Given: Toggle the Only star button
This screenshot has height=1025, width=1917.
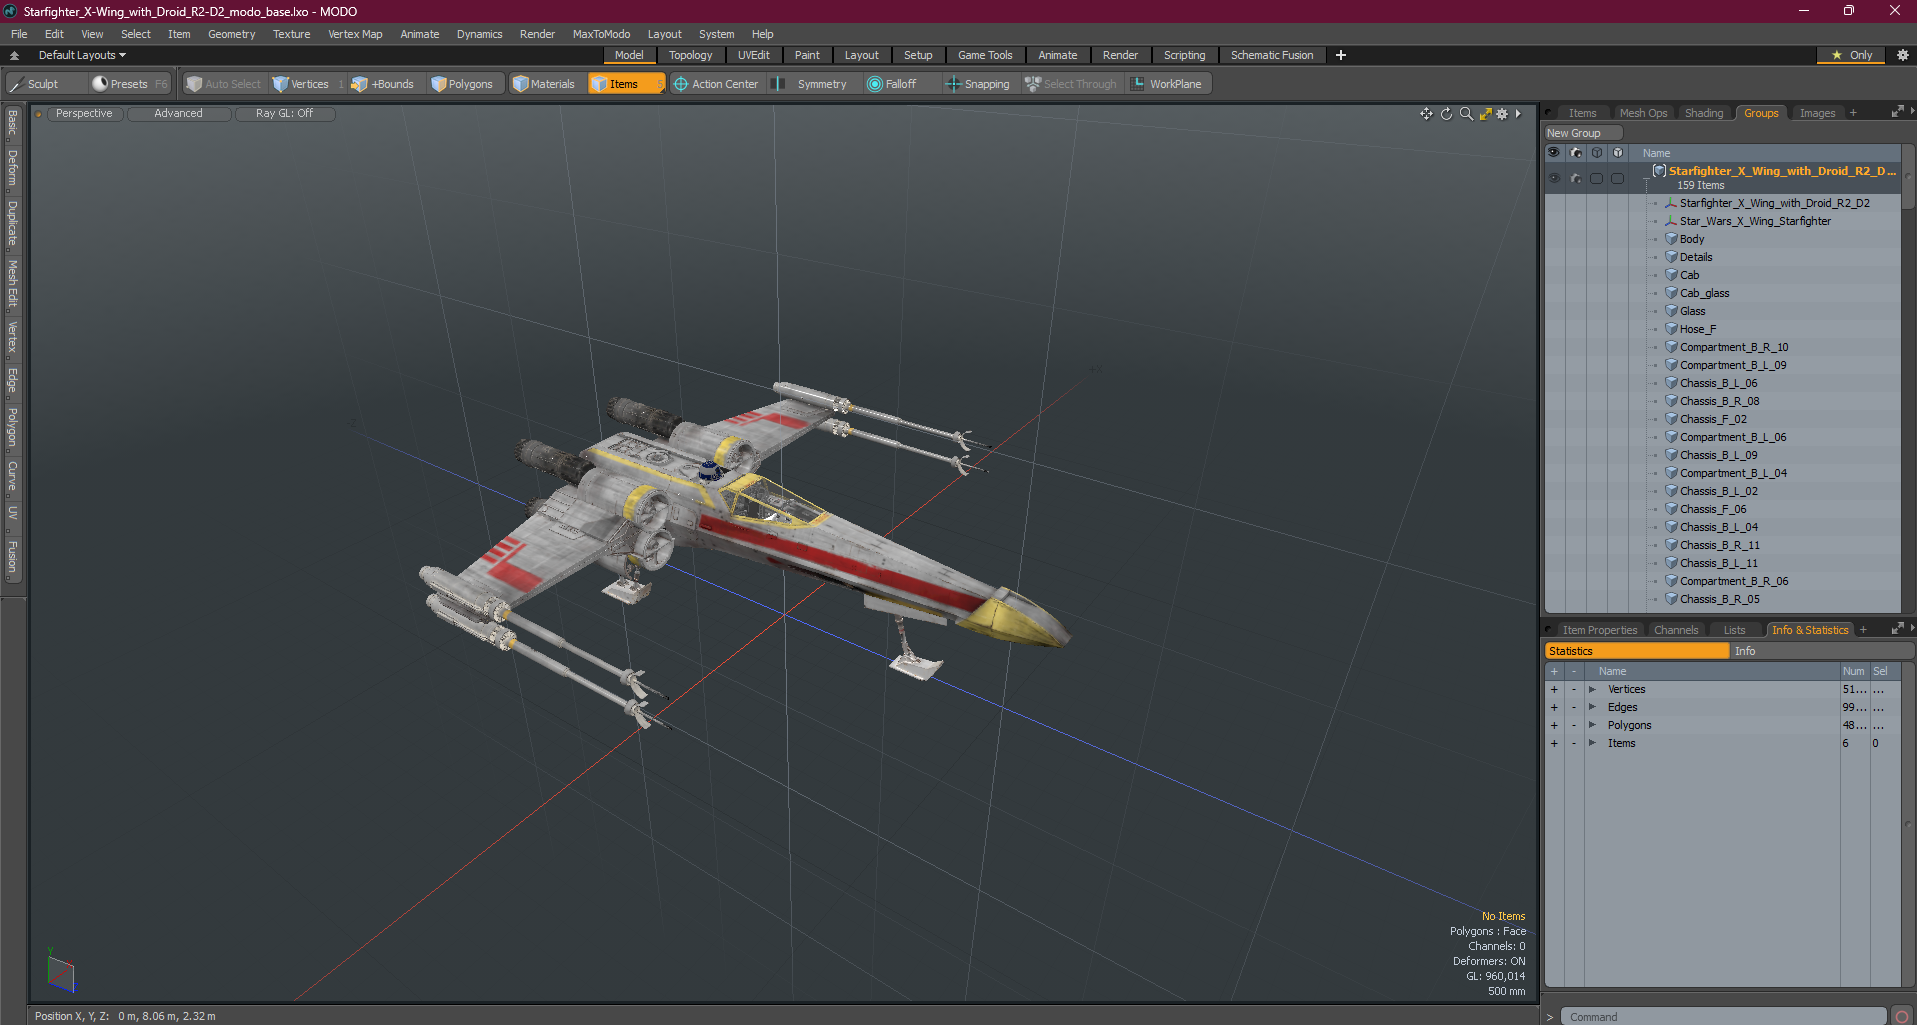Looking at the screenshot, I should [1852, 55].
